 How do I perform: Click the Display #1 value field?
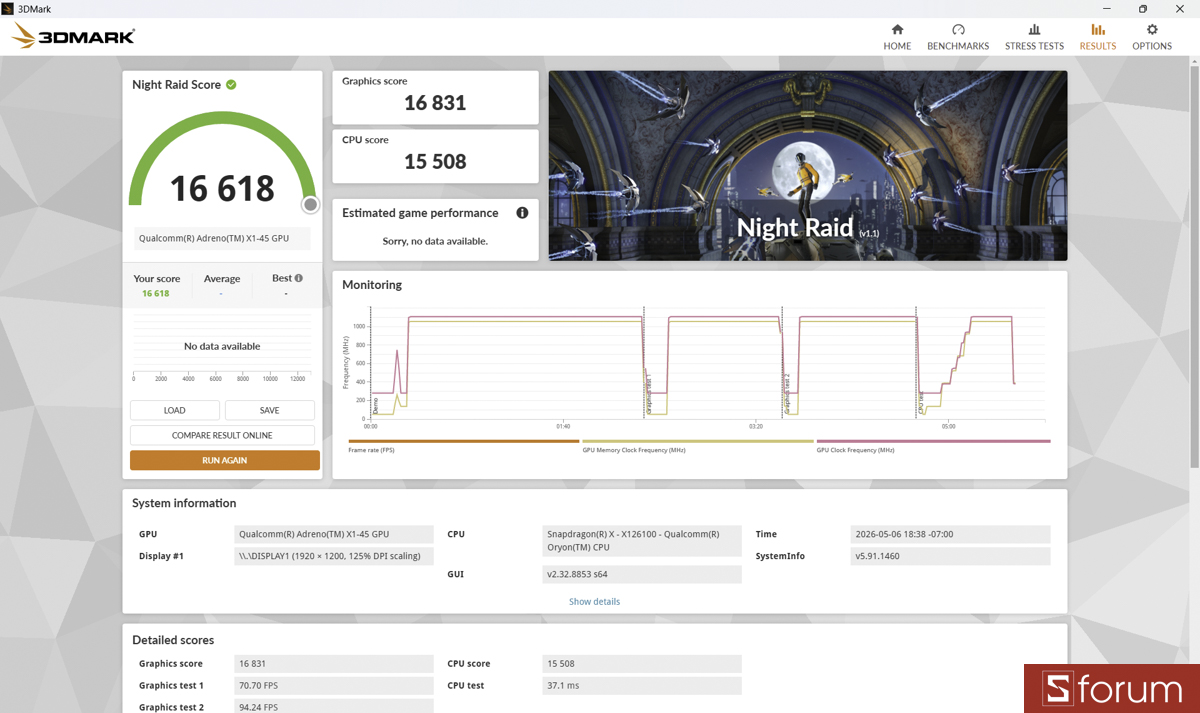point(334,556)
